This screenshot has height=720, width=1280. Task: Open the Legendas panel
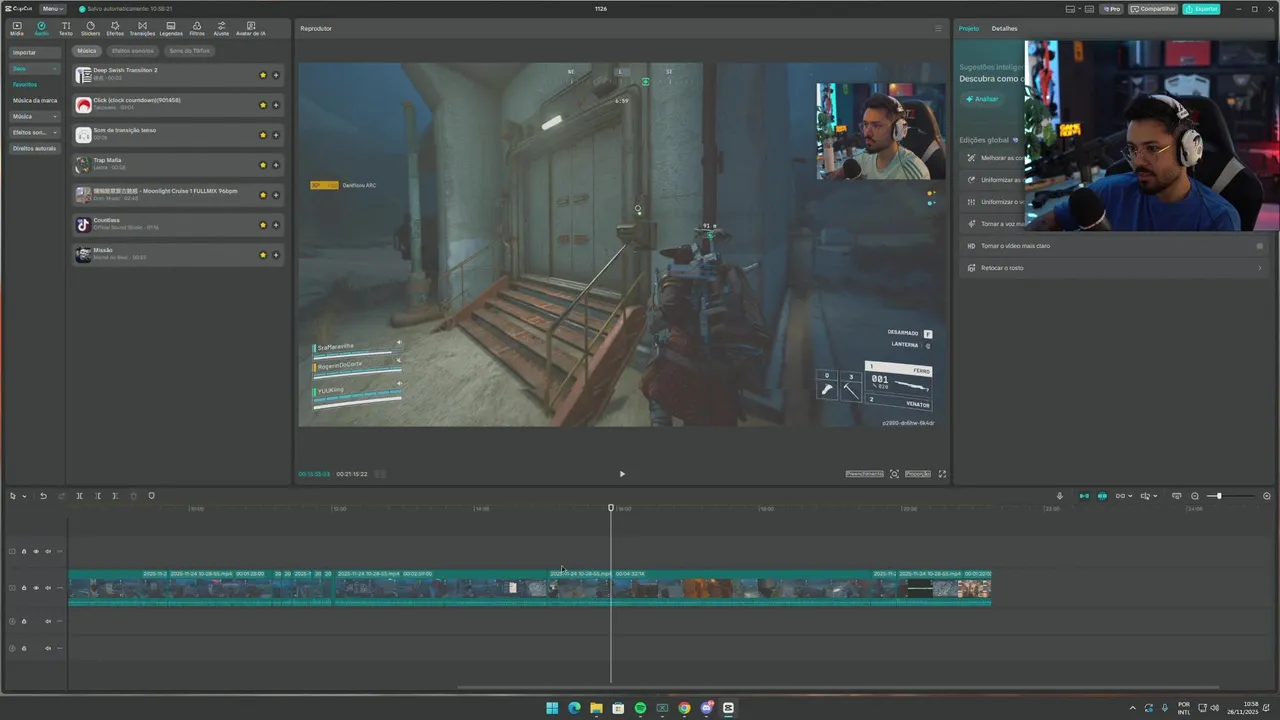[171, 28]
